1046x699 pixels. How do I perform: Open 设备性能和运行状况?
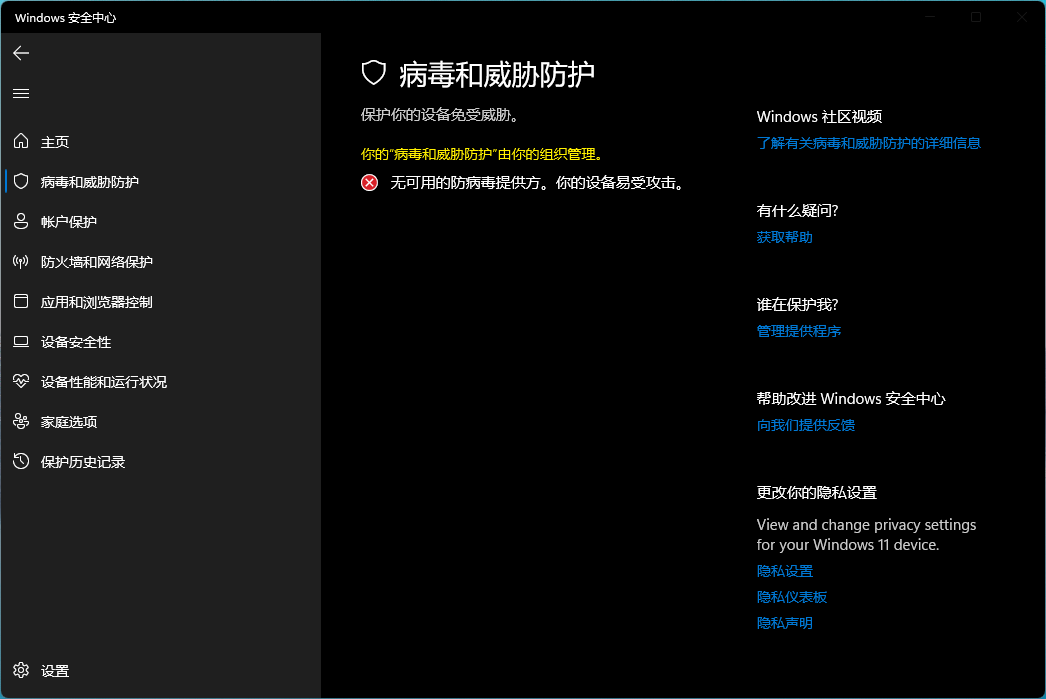coord(161,382)
